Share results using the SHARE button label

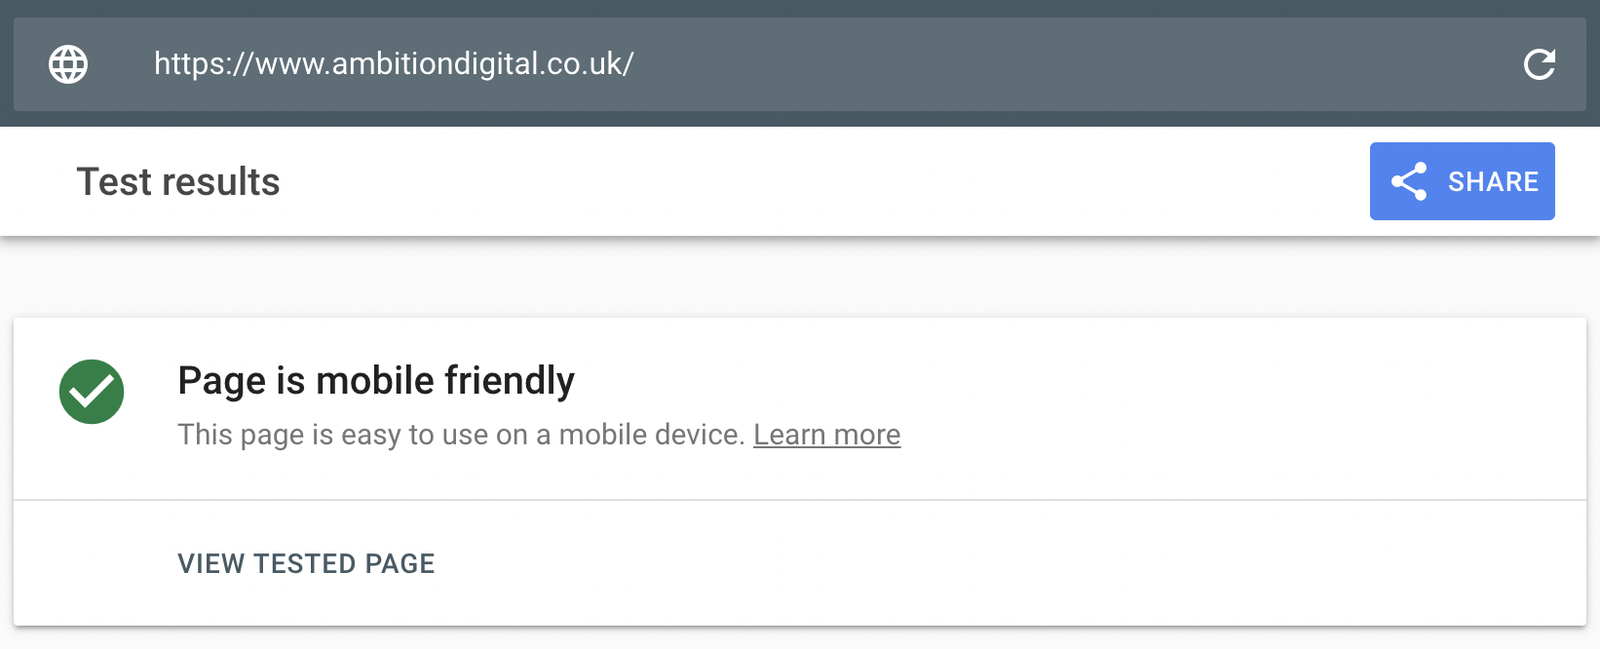tap(1493, 181)
